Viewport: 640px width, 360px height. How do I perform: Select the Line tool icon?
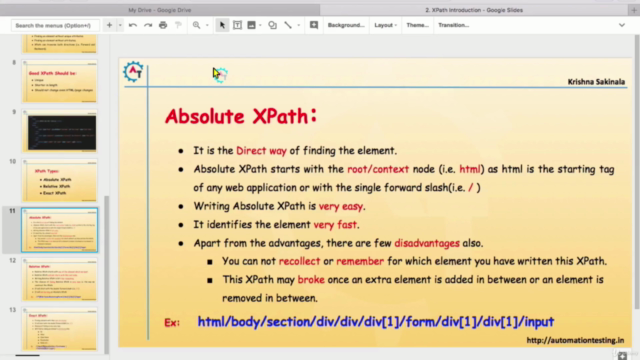tap(288, 25)
